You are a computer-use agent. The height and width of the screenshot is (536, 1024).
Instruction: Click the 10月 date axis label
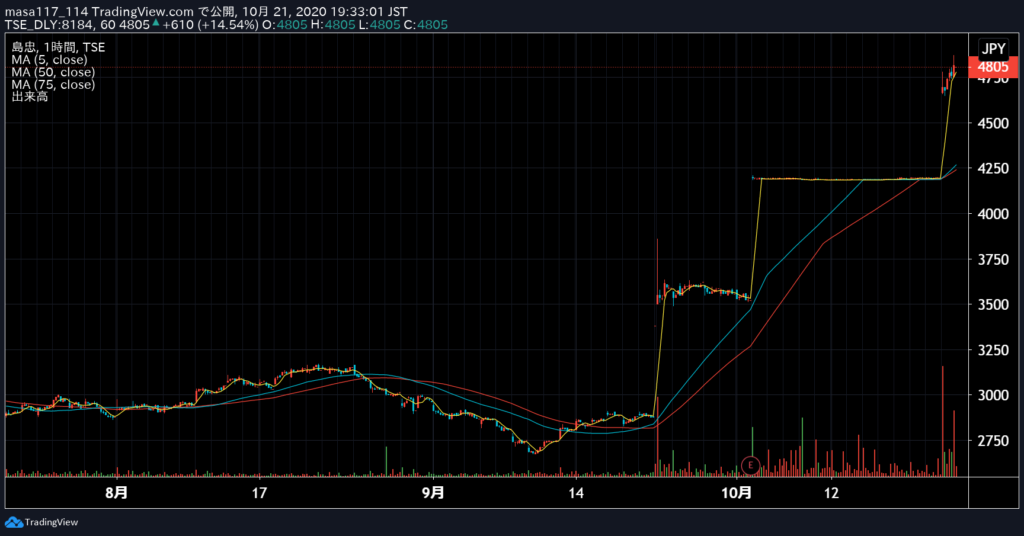(x=736, y=492)
